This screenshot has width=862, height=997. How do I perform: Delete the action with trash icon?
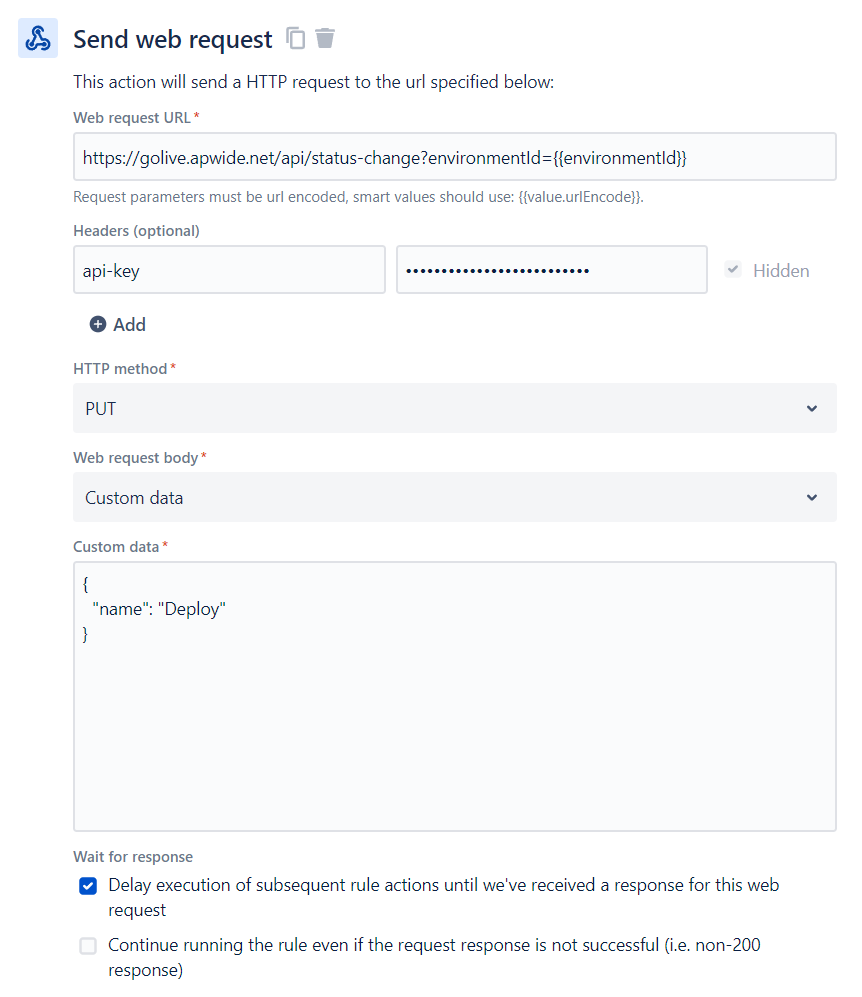pyautogui.click(x=325, y=38)
